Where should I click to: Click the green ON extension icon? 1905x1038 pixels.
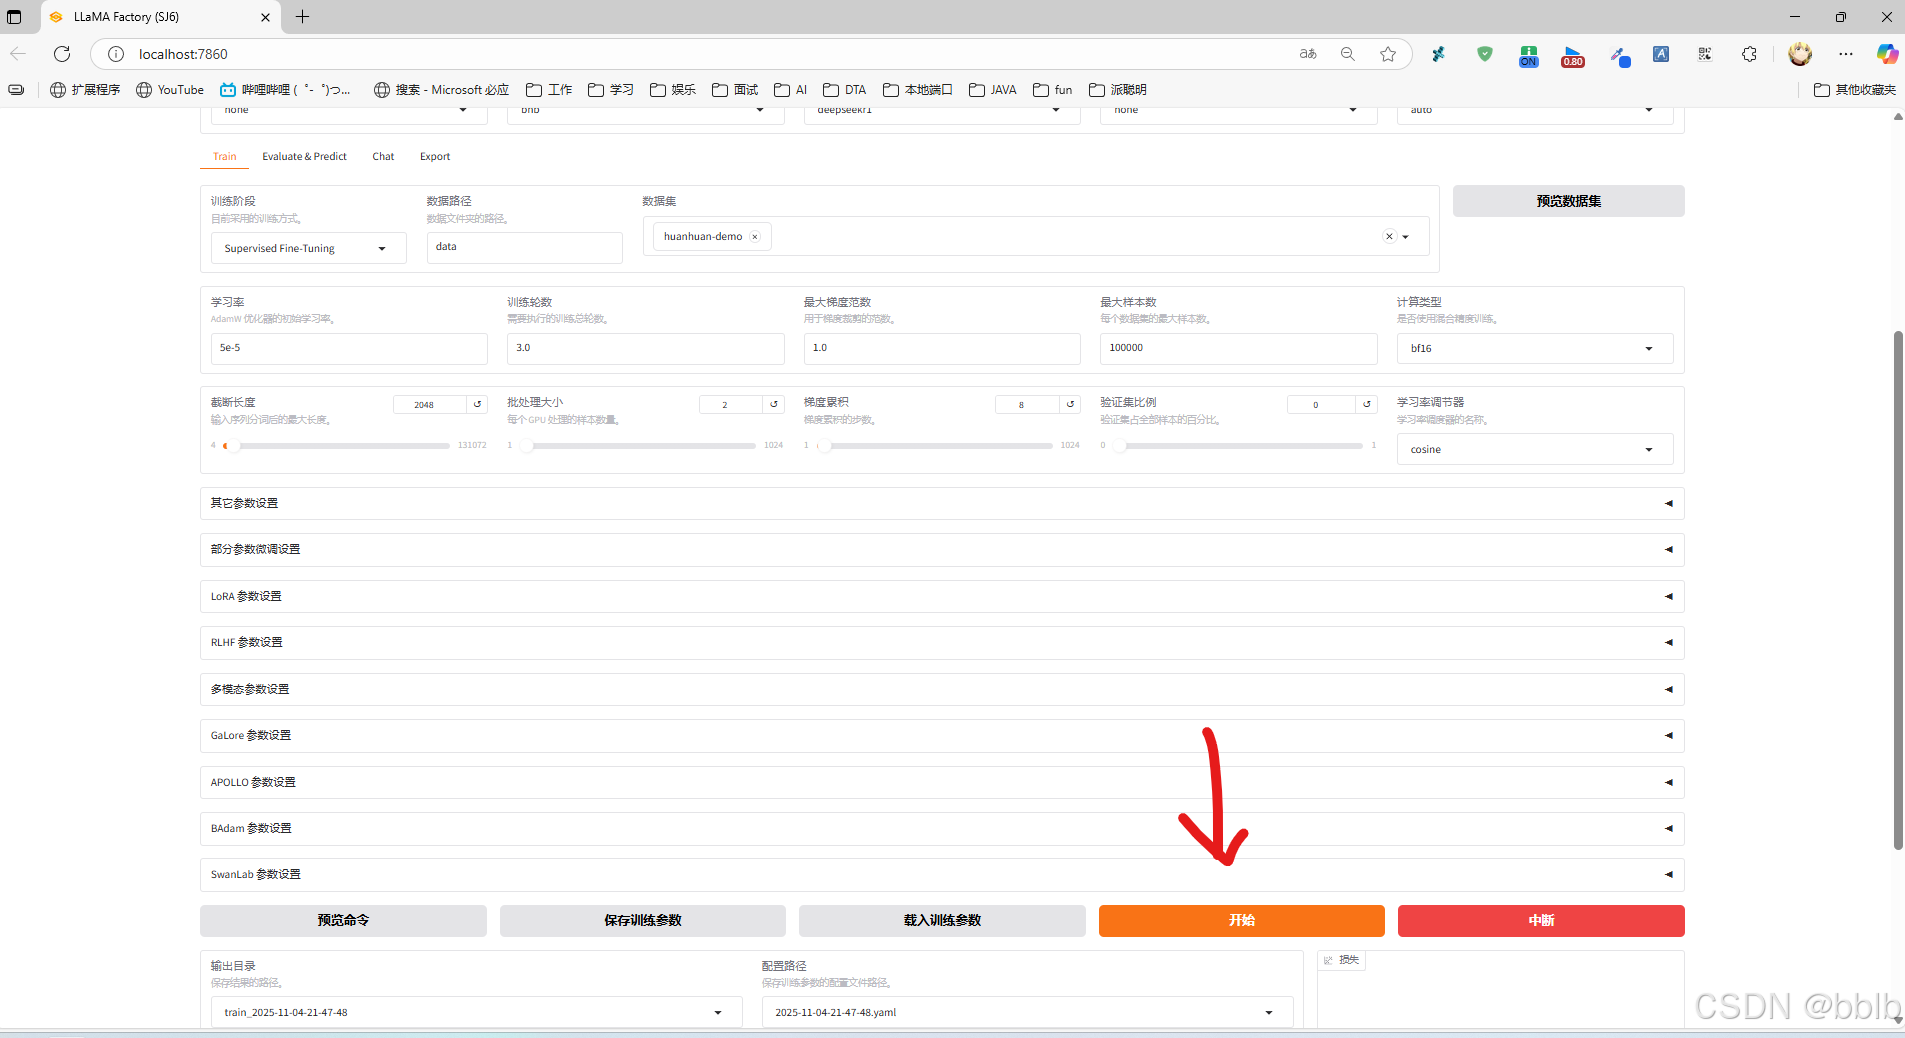click(x=1529, y=56)
